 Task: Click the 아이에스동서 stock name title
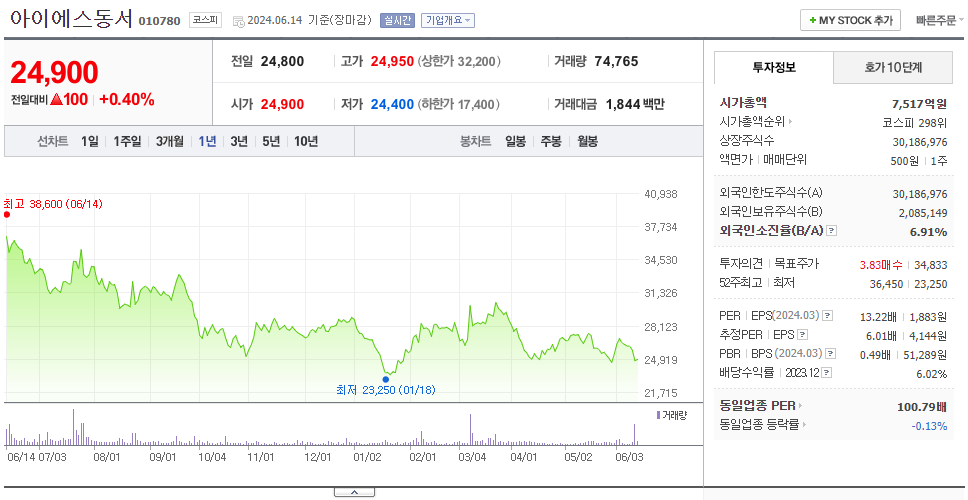[72, 19]
